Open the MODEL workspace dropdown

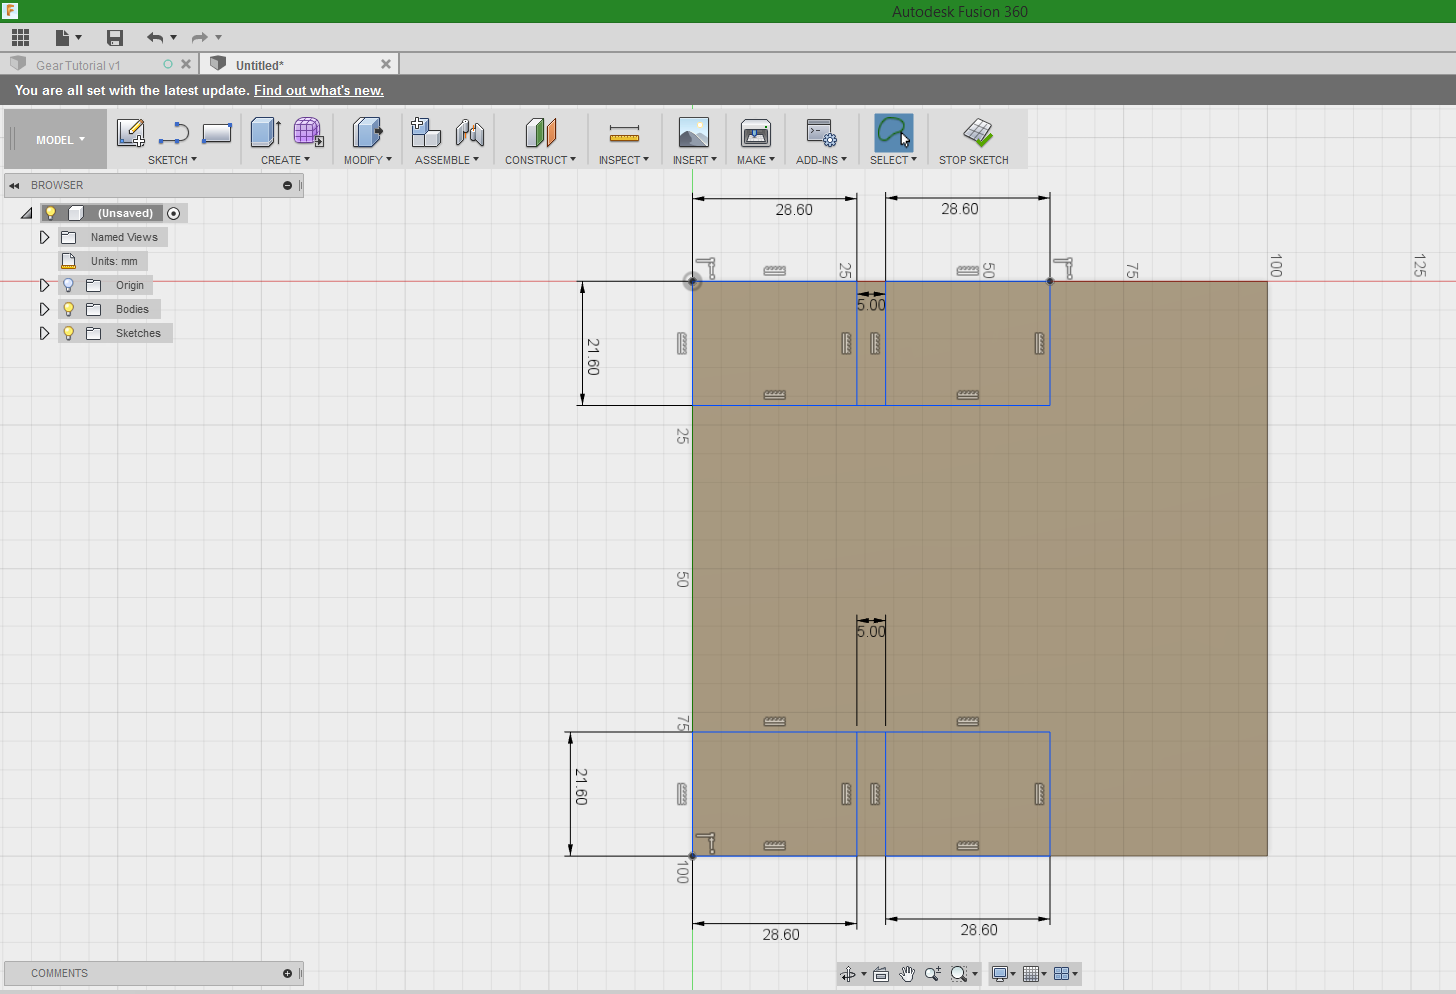click(60, 140)
